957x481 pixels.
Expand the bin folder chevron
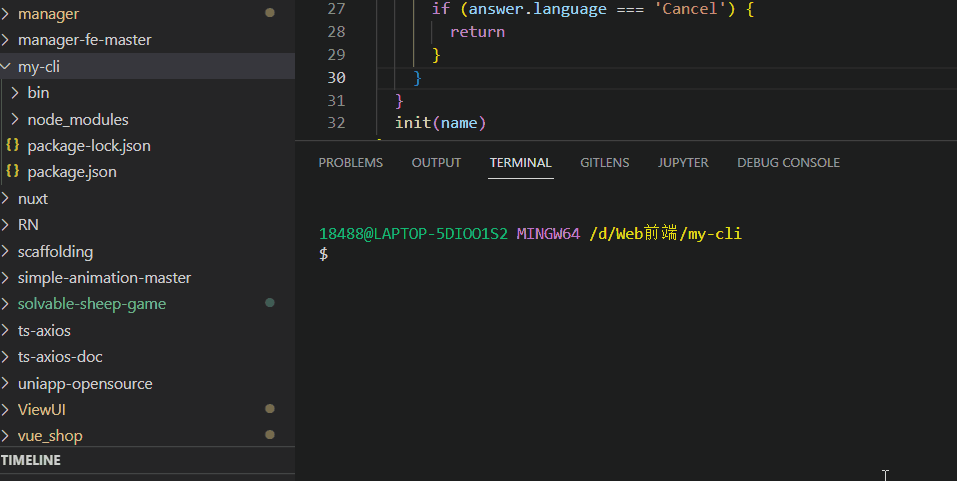coord(15,93)
